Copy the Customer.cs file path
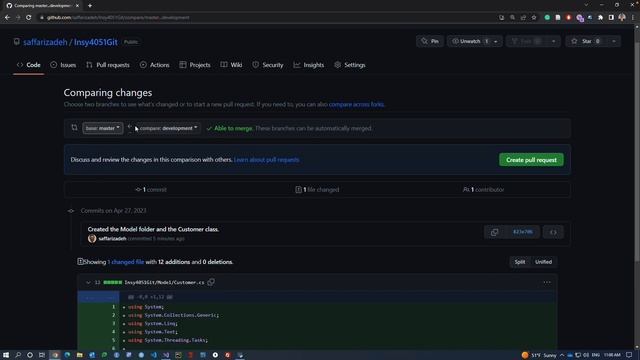Viewport: 640px width, 360px height. coord(211,282)
